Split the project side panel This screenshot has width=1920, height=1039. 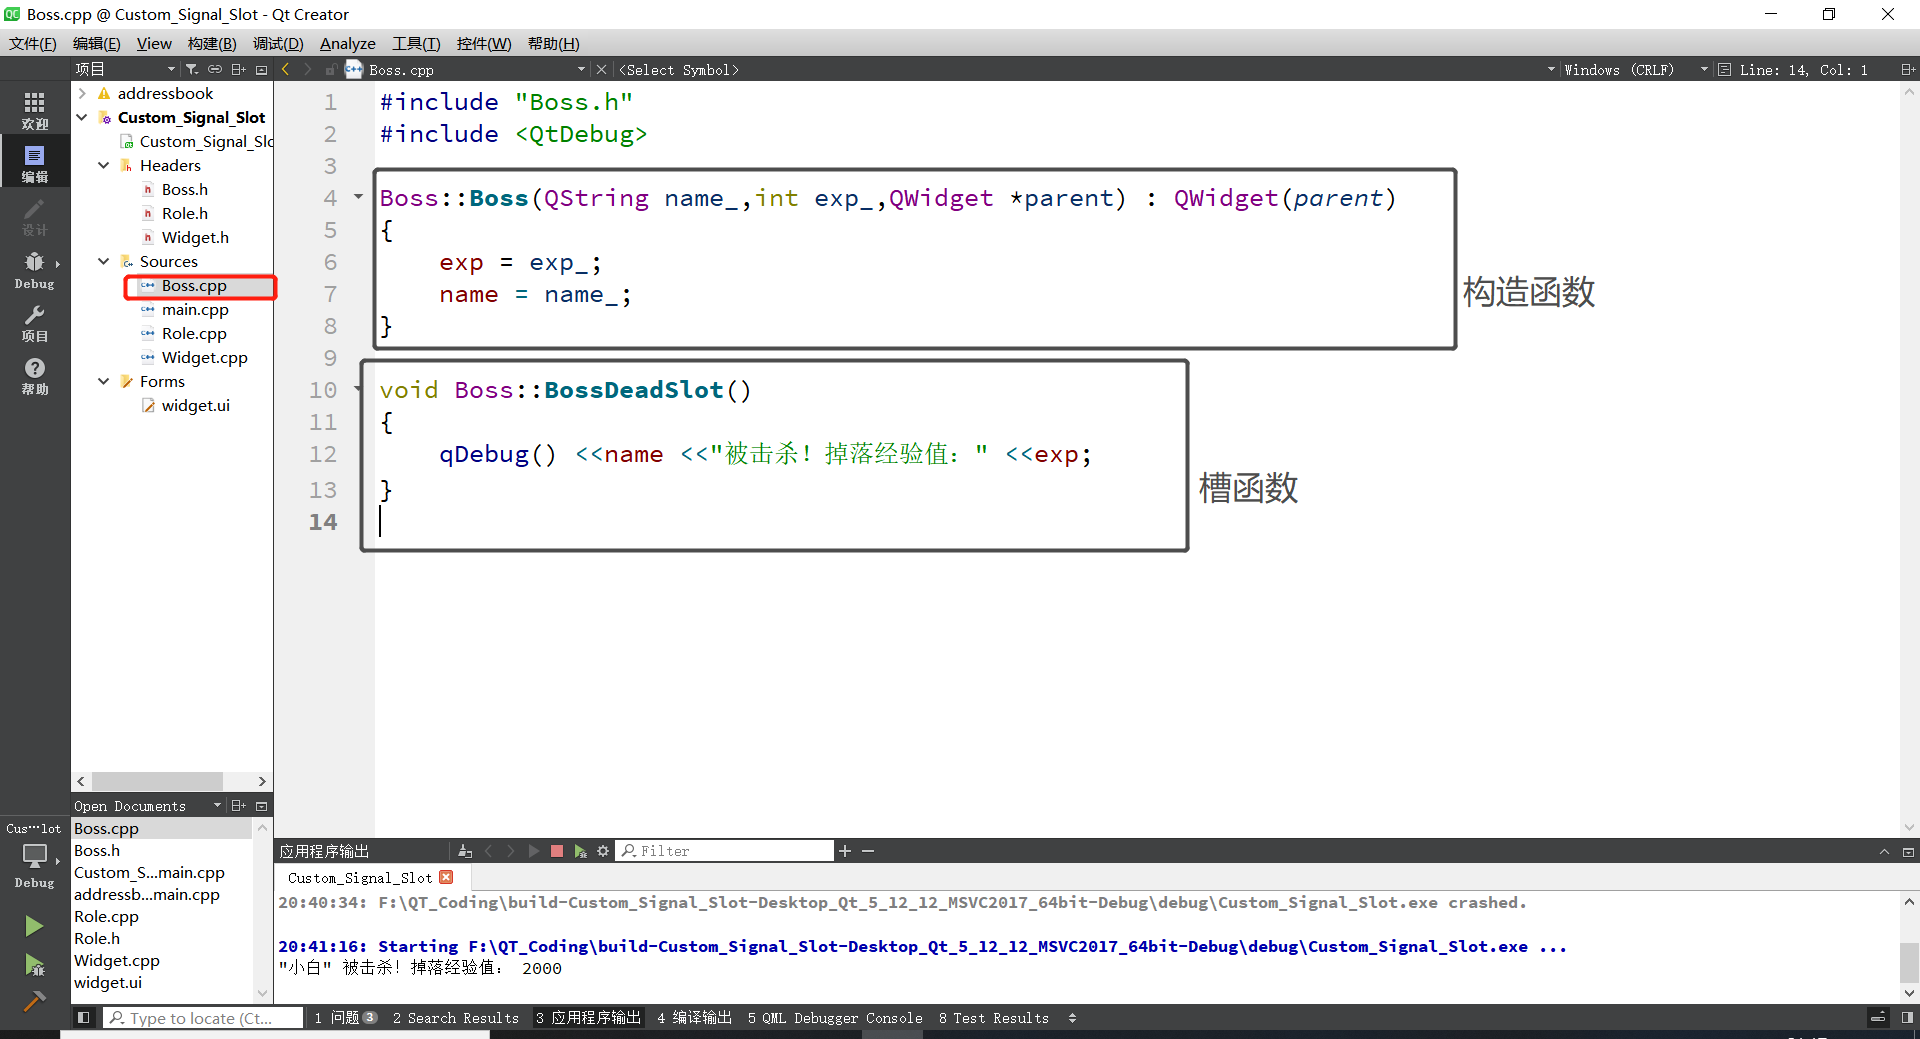pyautogui.click(x=238, y=69)
